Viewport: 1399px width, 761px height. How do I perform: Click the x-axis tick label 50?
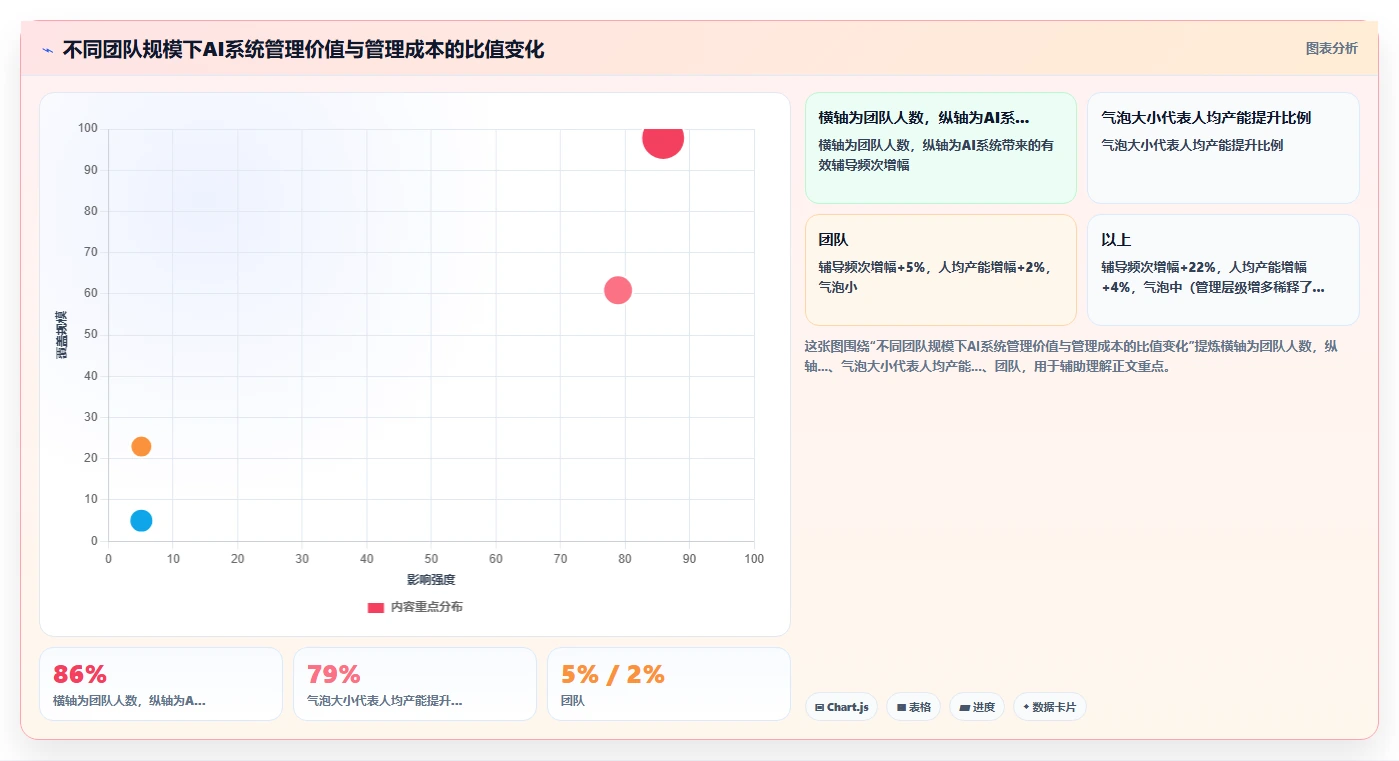431,559
